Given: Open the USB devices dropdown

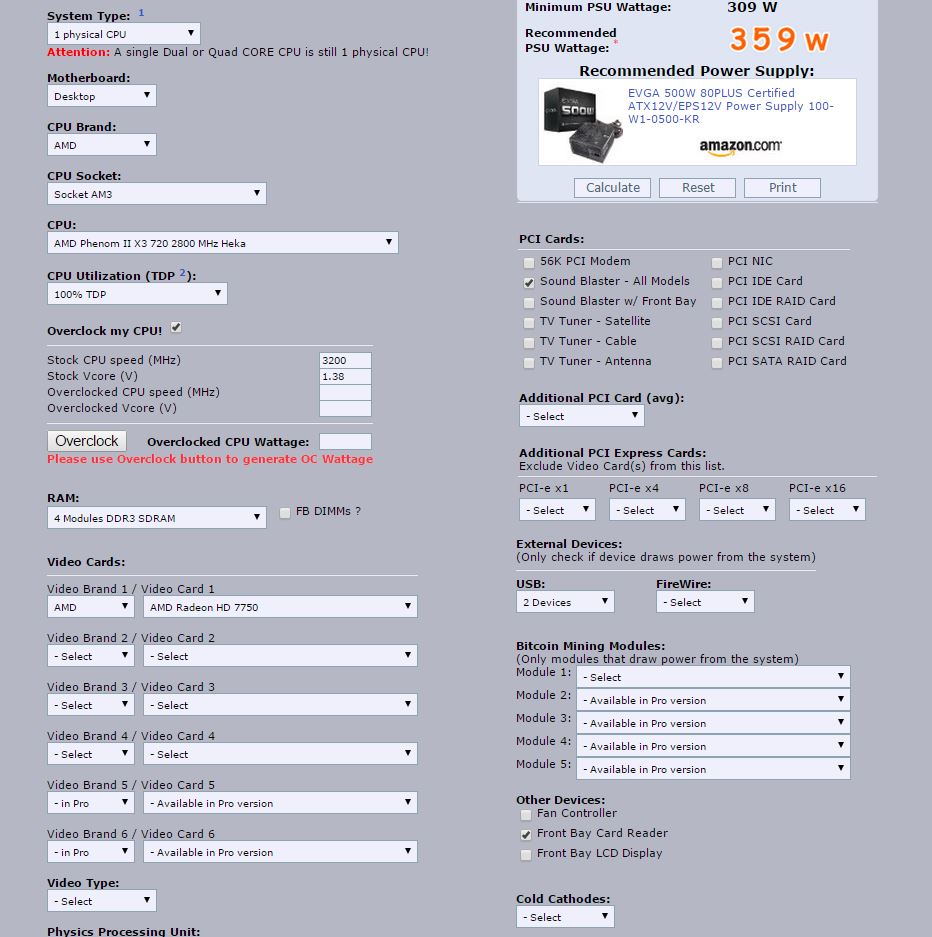Looking at the screenshot, I should coord(565,602).
